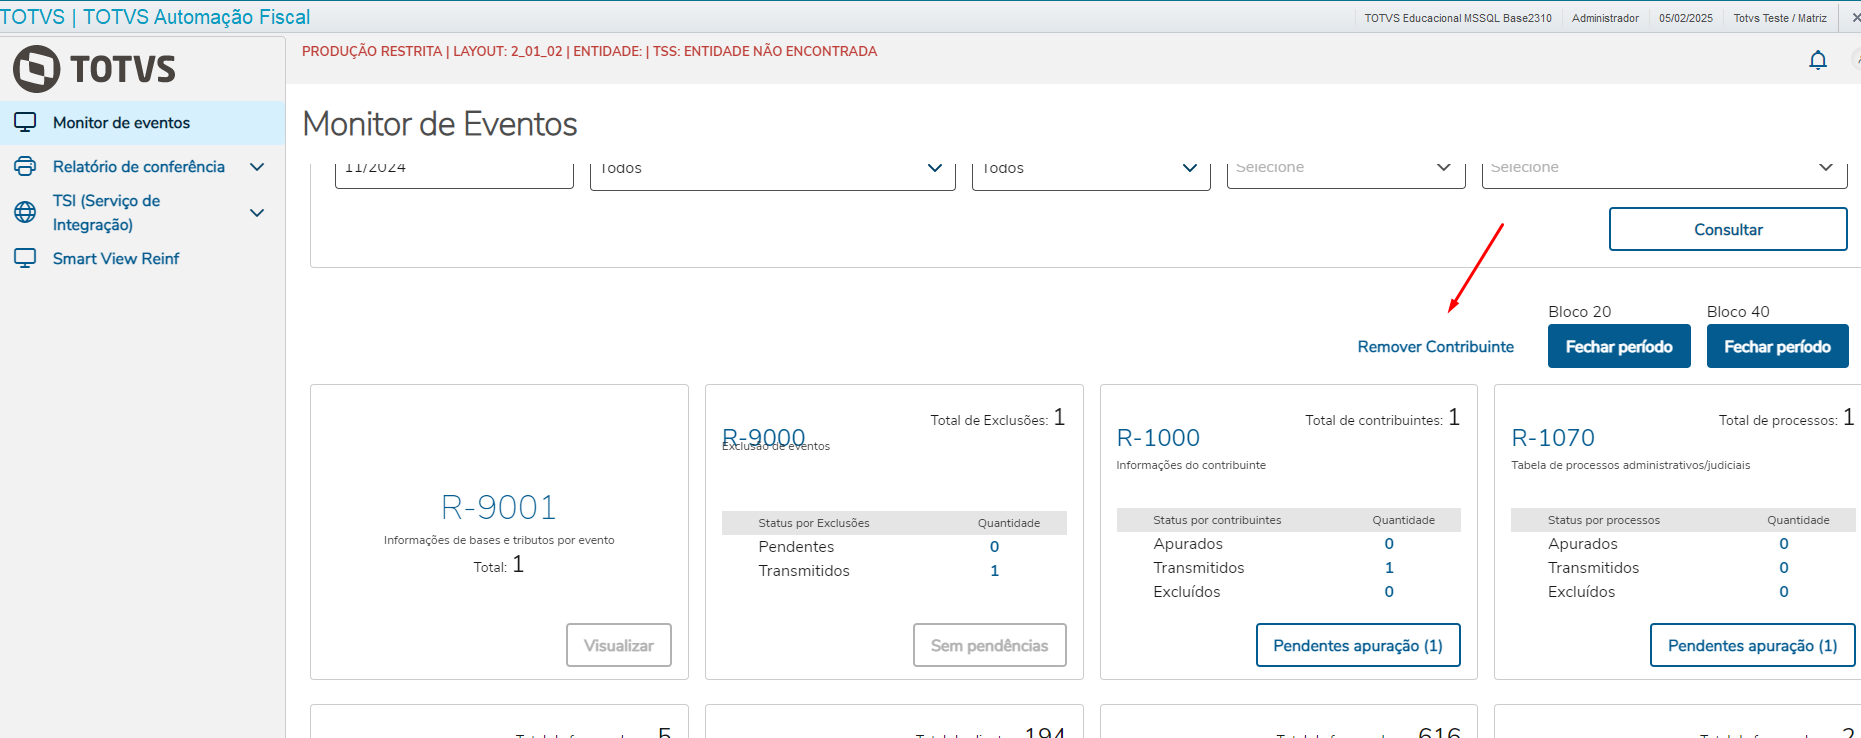Click the Apurados row in R-1000 card
Image resolution: width=1861 pixels, height=738 pixels.
coord(1289,544)
